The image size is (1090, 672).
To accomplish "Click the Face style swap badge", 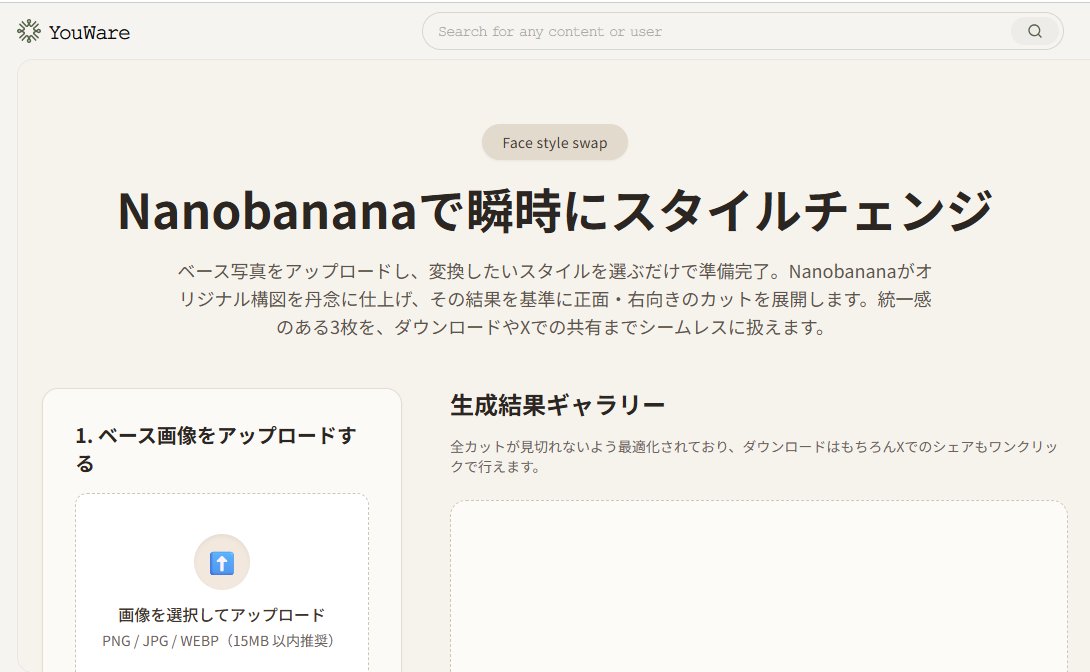I will point(555,143).
